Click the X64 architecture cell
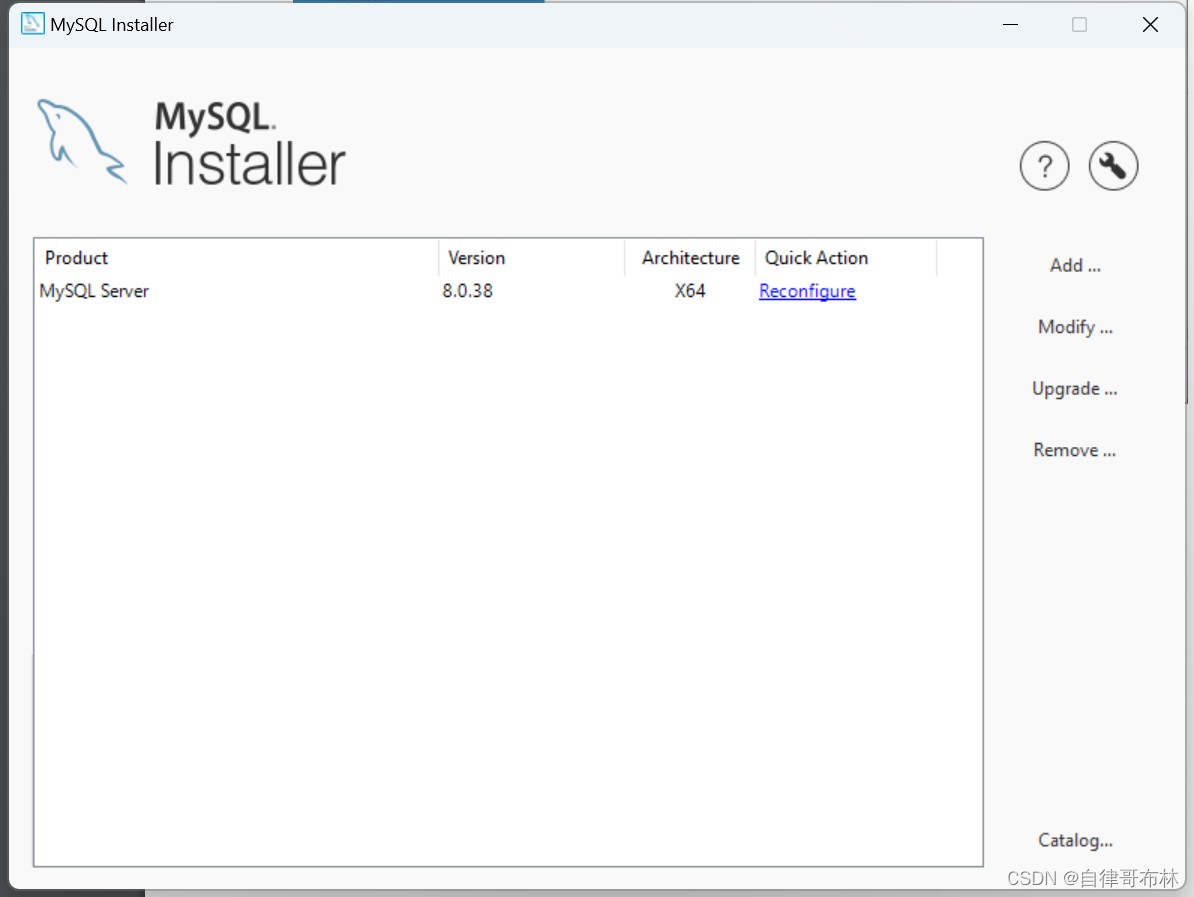Screen dimensions: 1194x897 pyautogui.click(x=690, y=291)
